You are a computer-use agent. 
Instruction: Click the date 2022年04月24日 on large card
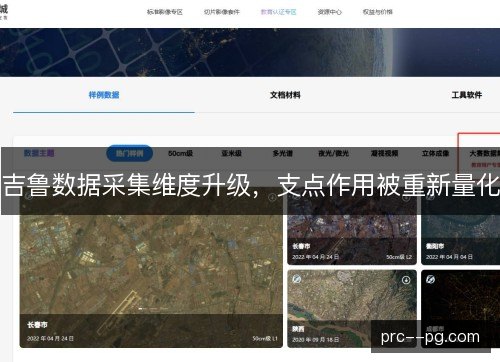(x=50, y=339)
